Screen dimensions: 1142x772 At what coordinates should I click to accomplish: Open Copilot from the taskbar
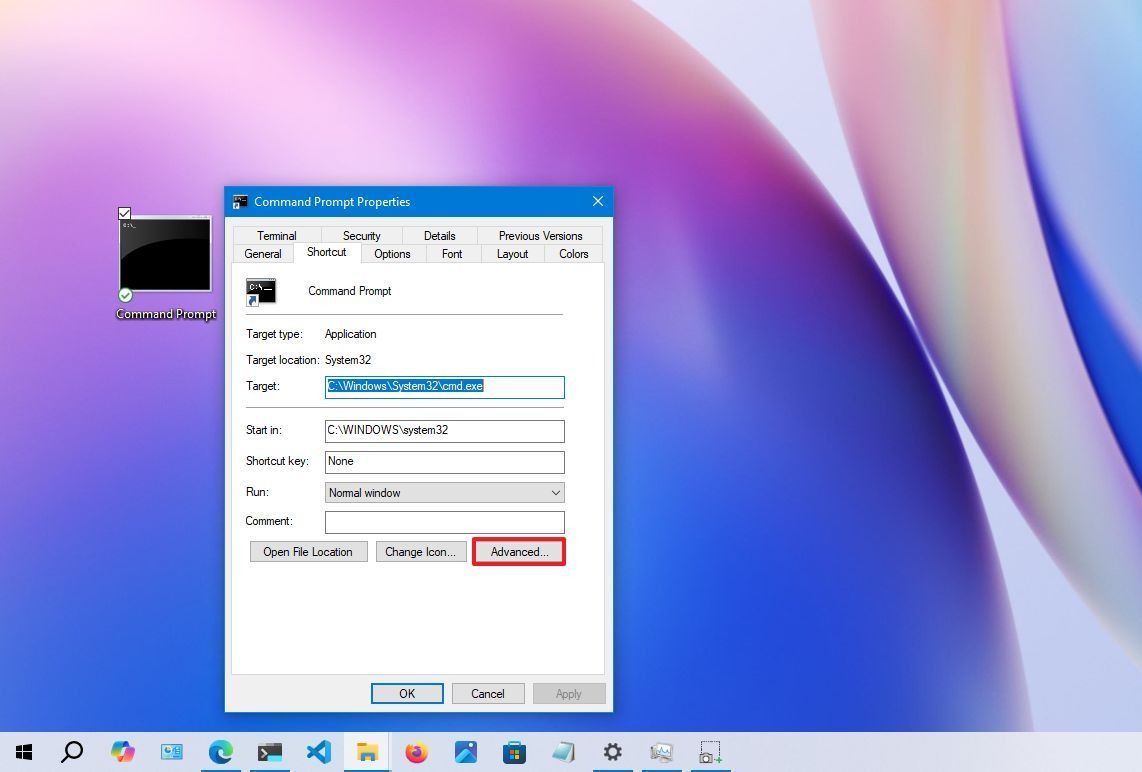(123, 751)
